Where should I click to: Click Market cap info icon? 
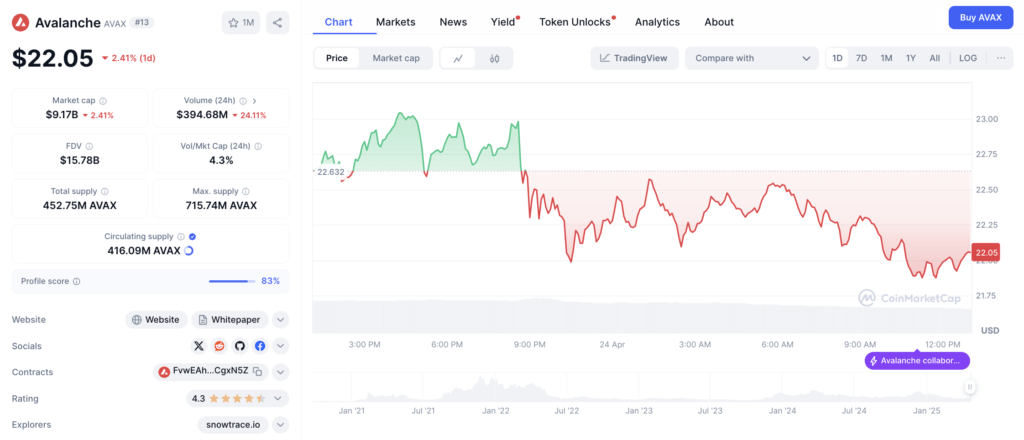(x=103, y=101)
